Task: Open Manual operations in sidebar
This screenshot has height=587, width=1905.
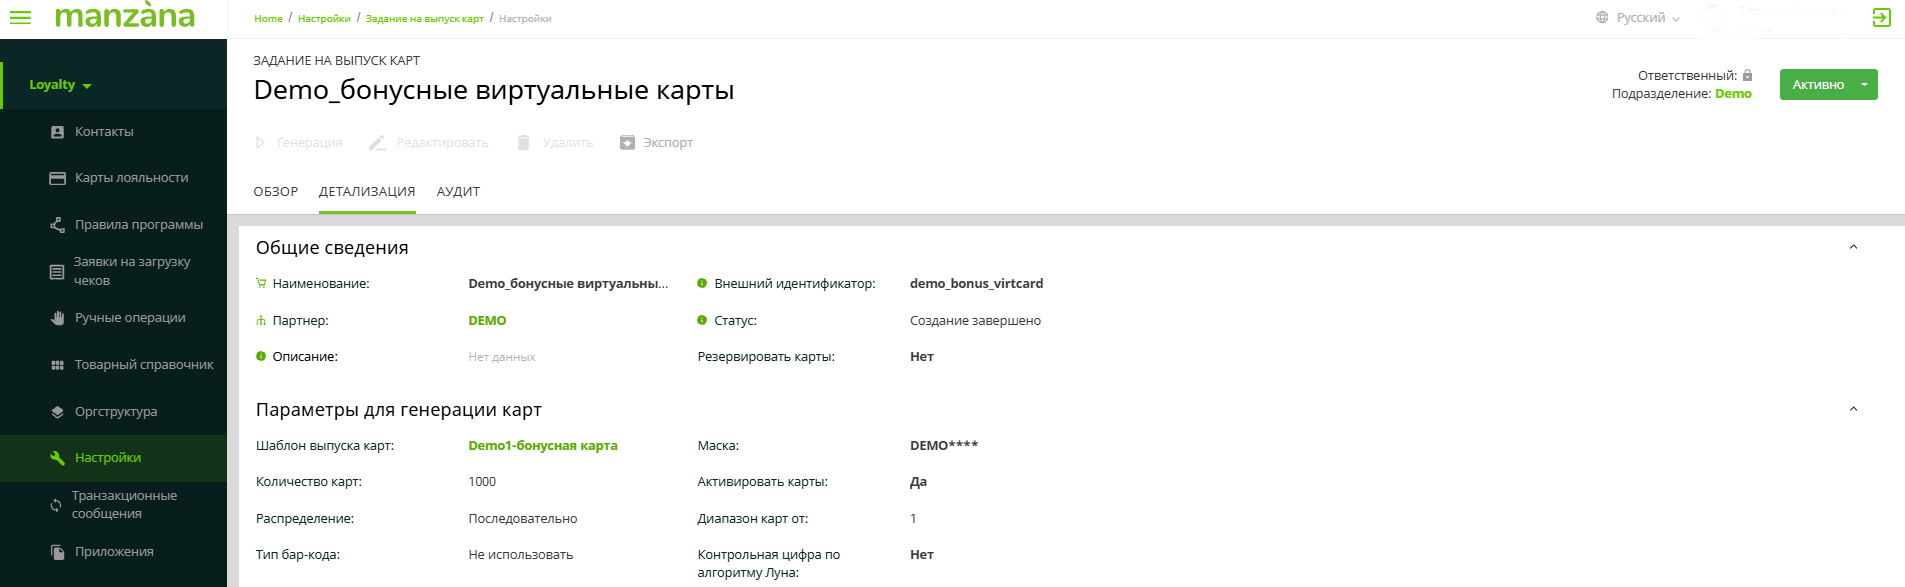Action: pos(130,318)
